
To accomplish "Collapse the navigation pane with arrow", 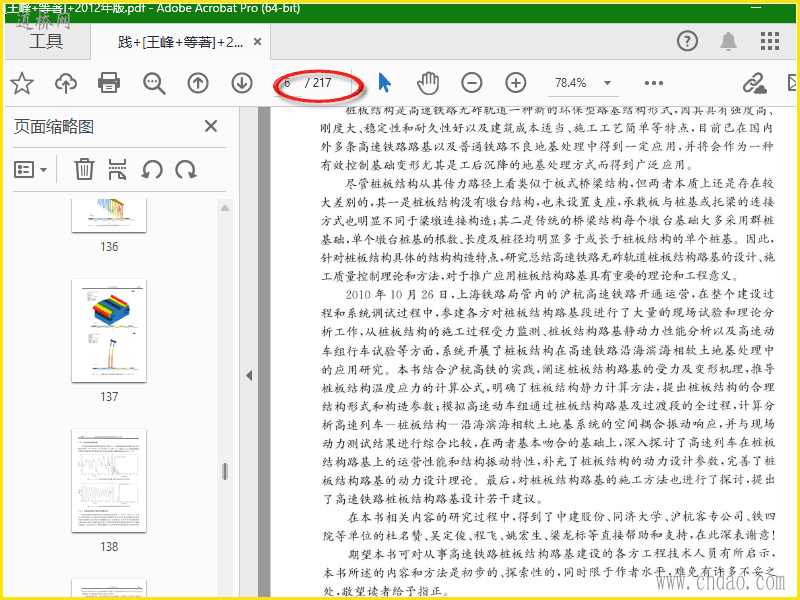I will (x=249, y=376).
